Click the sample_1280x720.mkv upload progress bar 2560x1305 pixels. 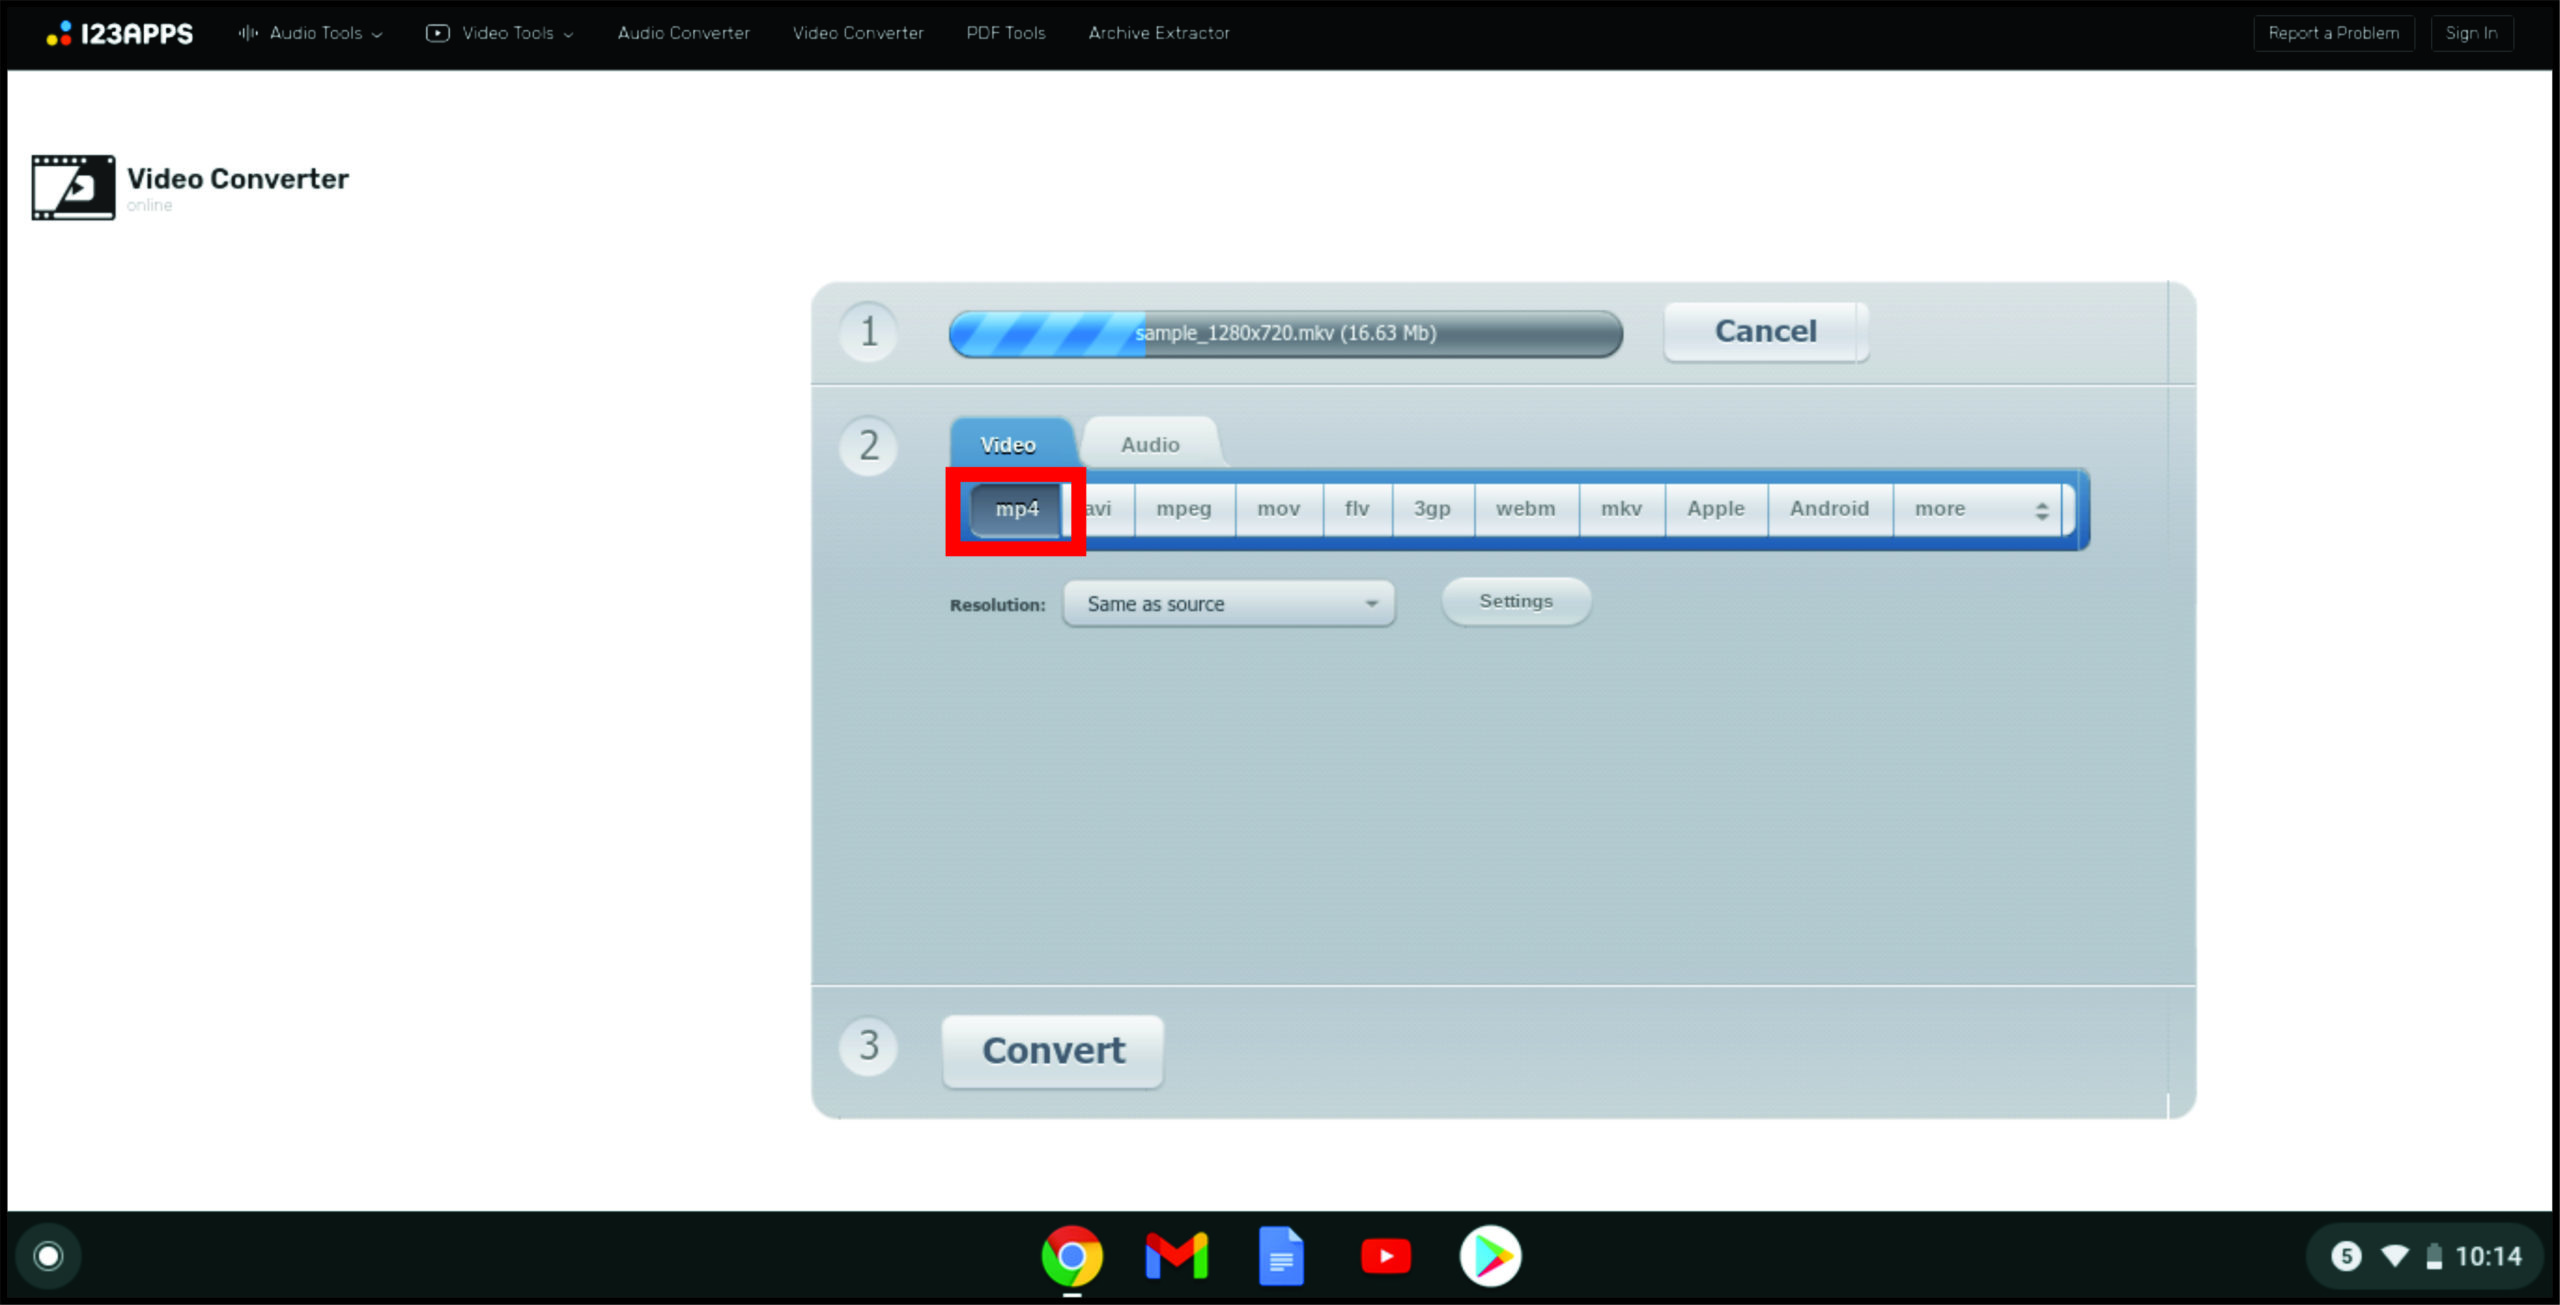tap(1285, 333)
